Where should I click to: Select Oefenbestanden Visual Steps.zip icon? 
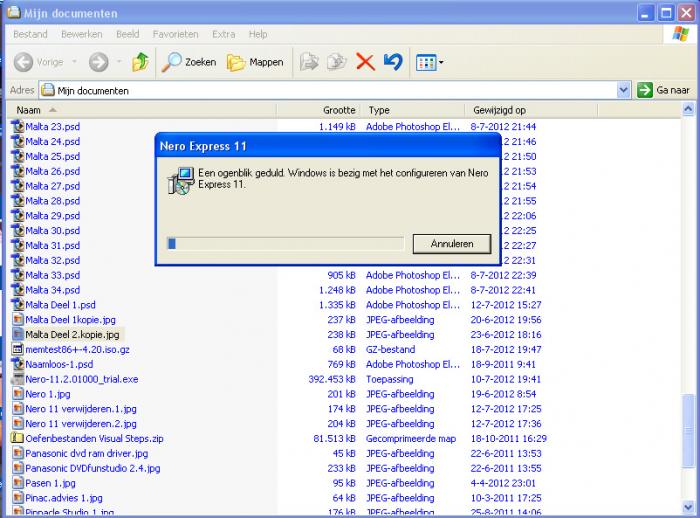(x=18, y=439)
